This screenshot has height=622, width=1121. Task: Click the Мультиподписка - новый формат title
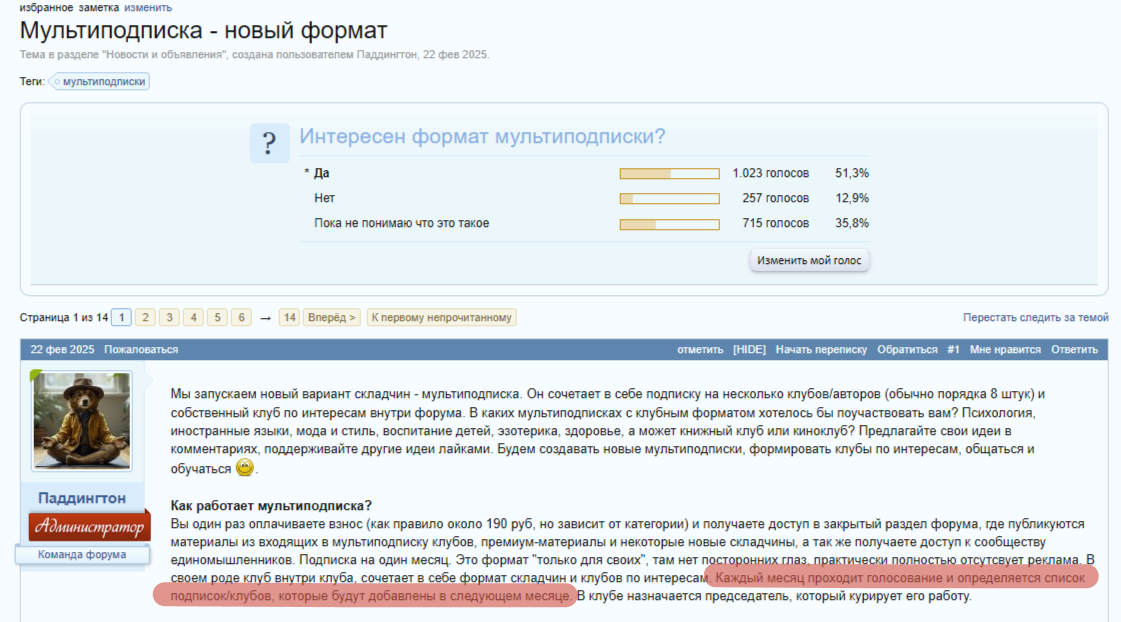coord(203,31)
